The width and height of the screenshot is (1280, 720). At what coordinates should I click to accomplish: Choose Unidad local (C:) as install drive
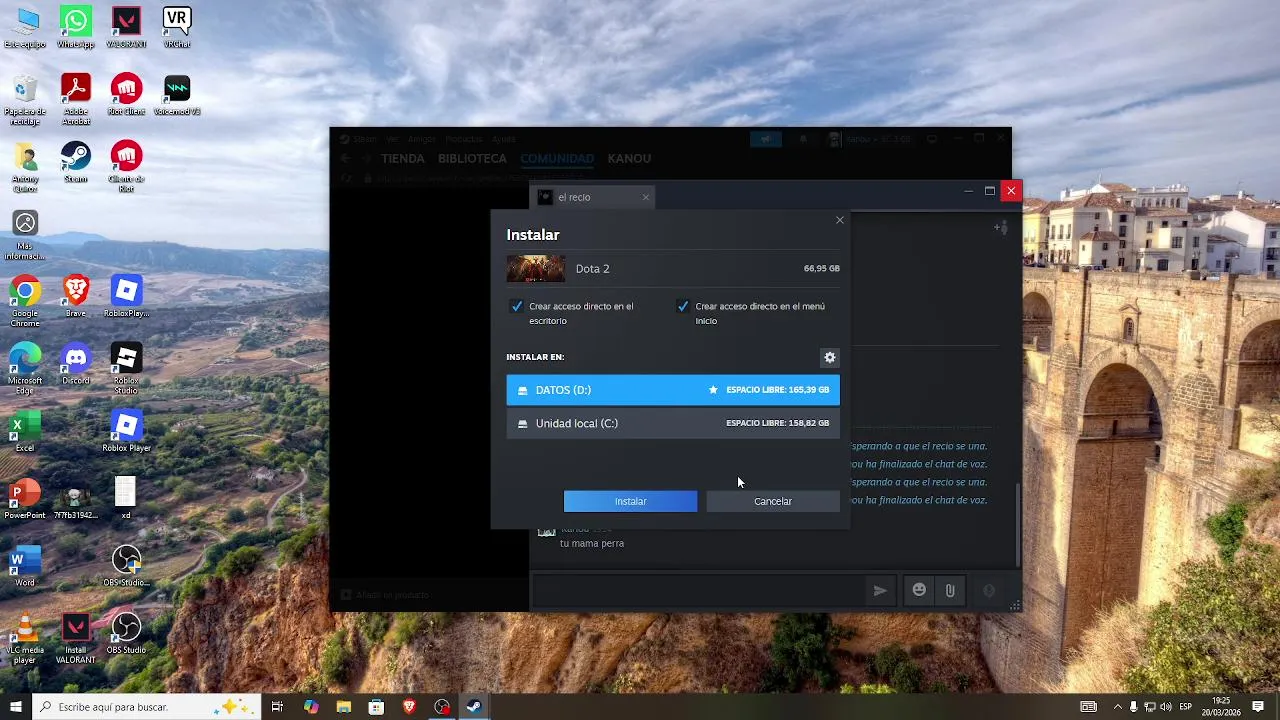click(x=673, y=423)
